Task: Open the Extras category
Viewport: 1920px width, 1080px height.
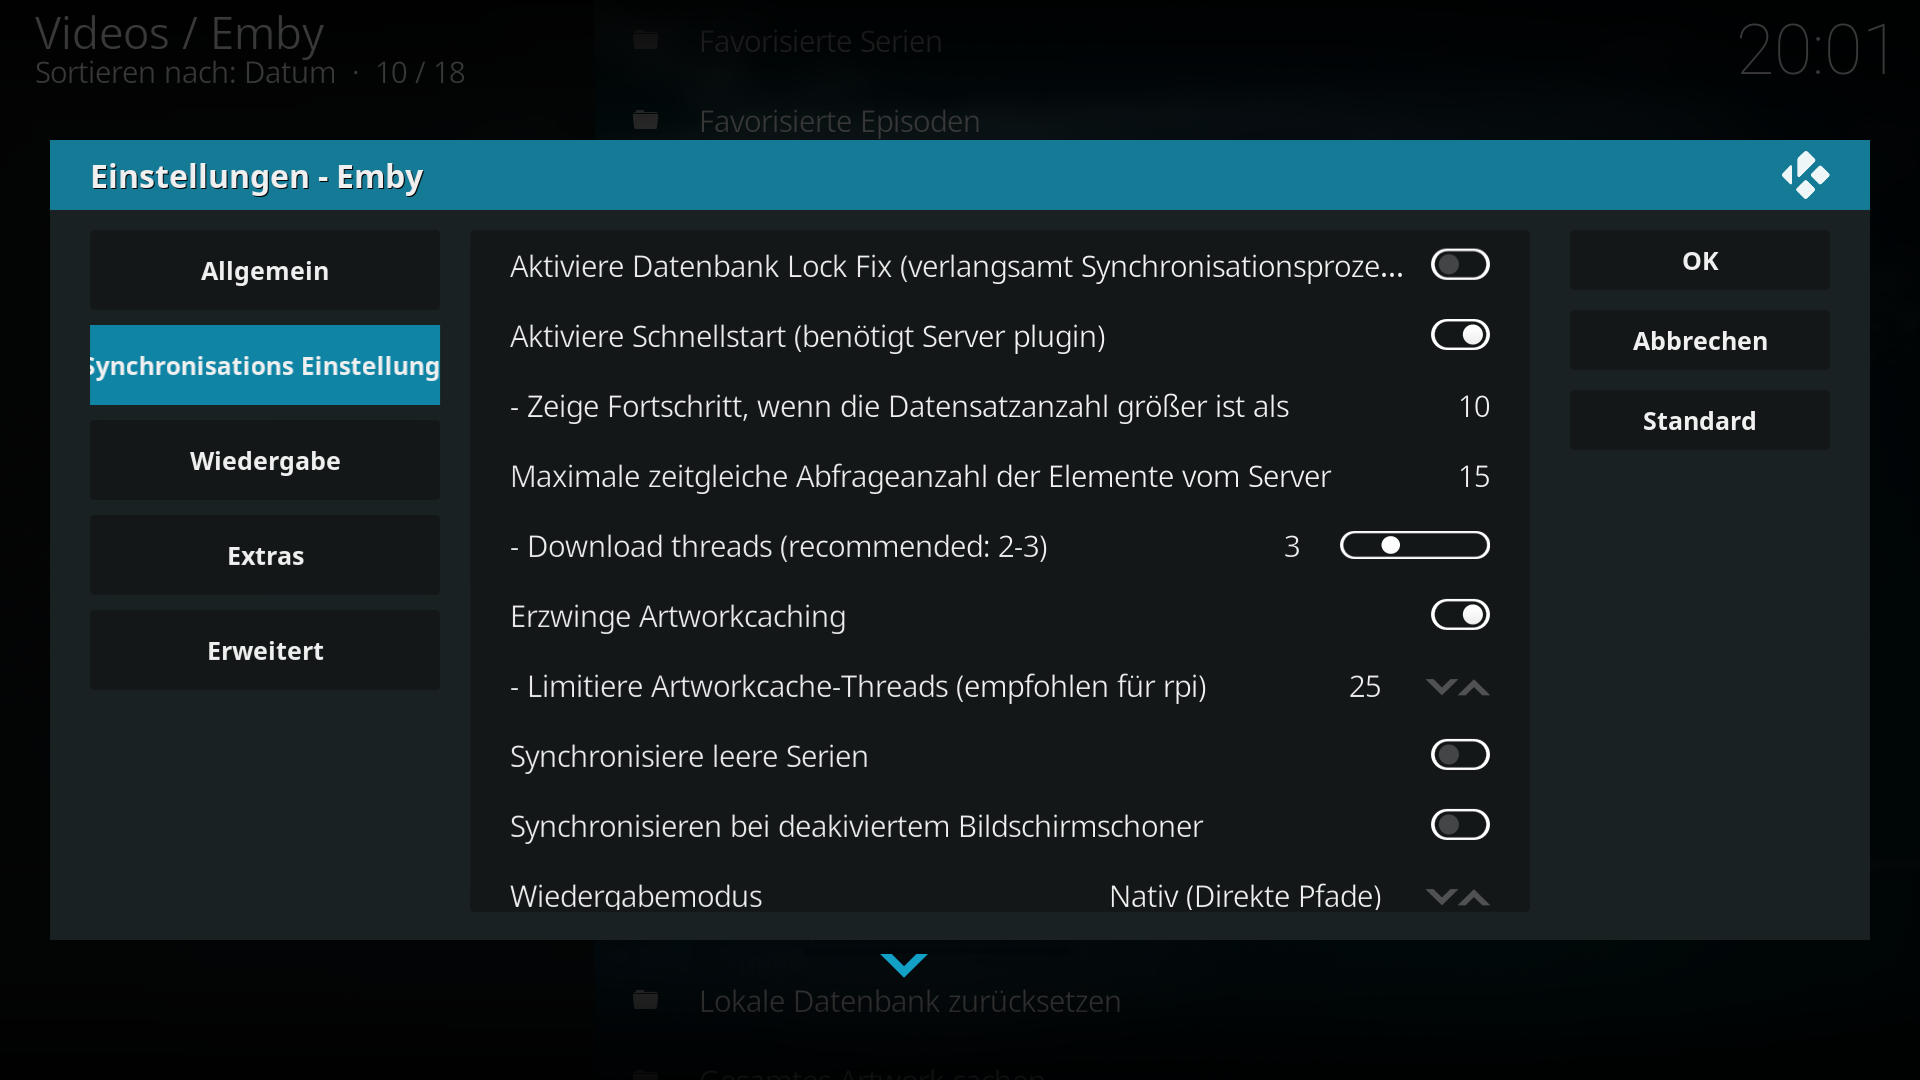Action: [x=265, y=555]
